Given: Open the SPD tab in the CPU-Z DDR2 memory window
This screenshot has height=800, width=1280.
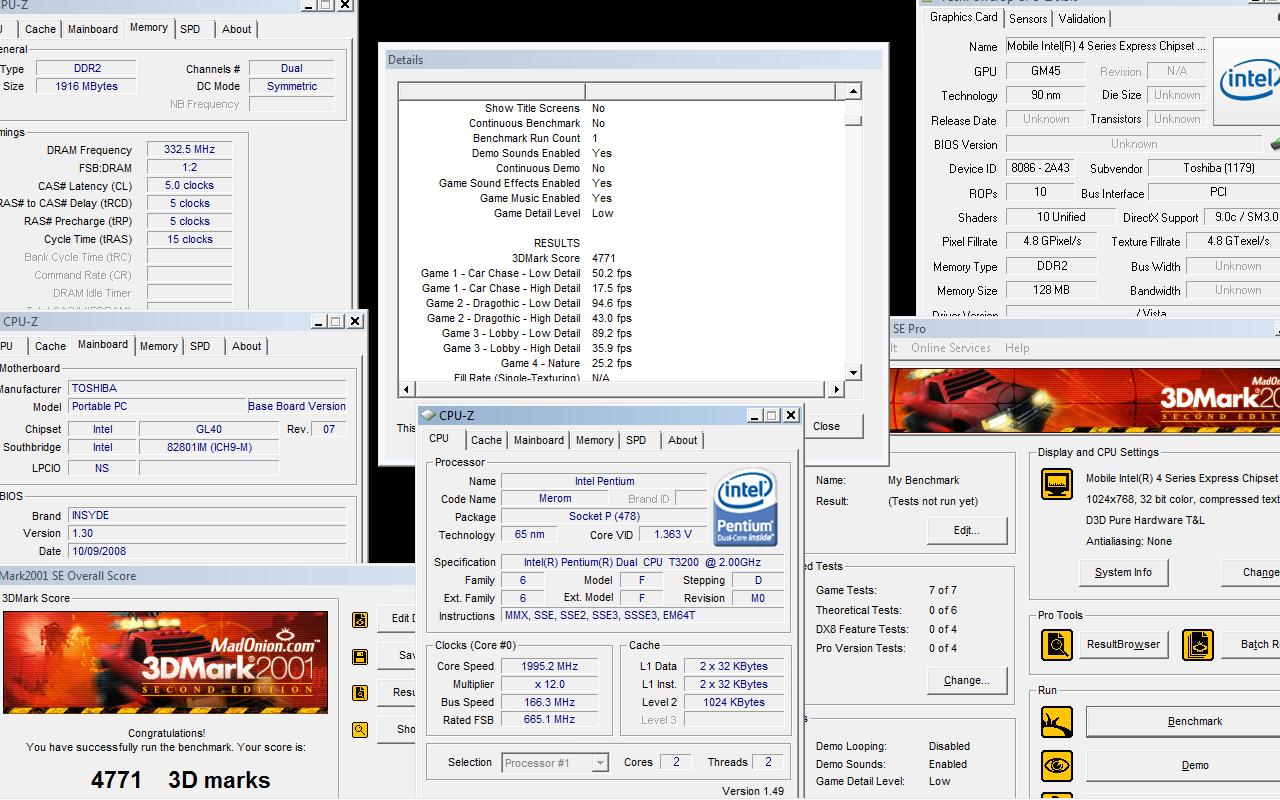Looking at the screenshot, I should click(190, 29).
